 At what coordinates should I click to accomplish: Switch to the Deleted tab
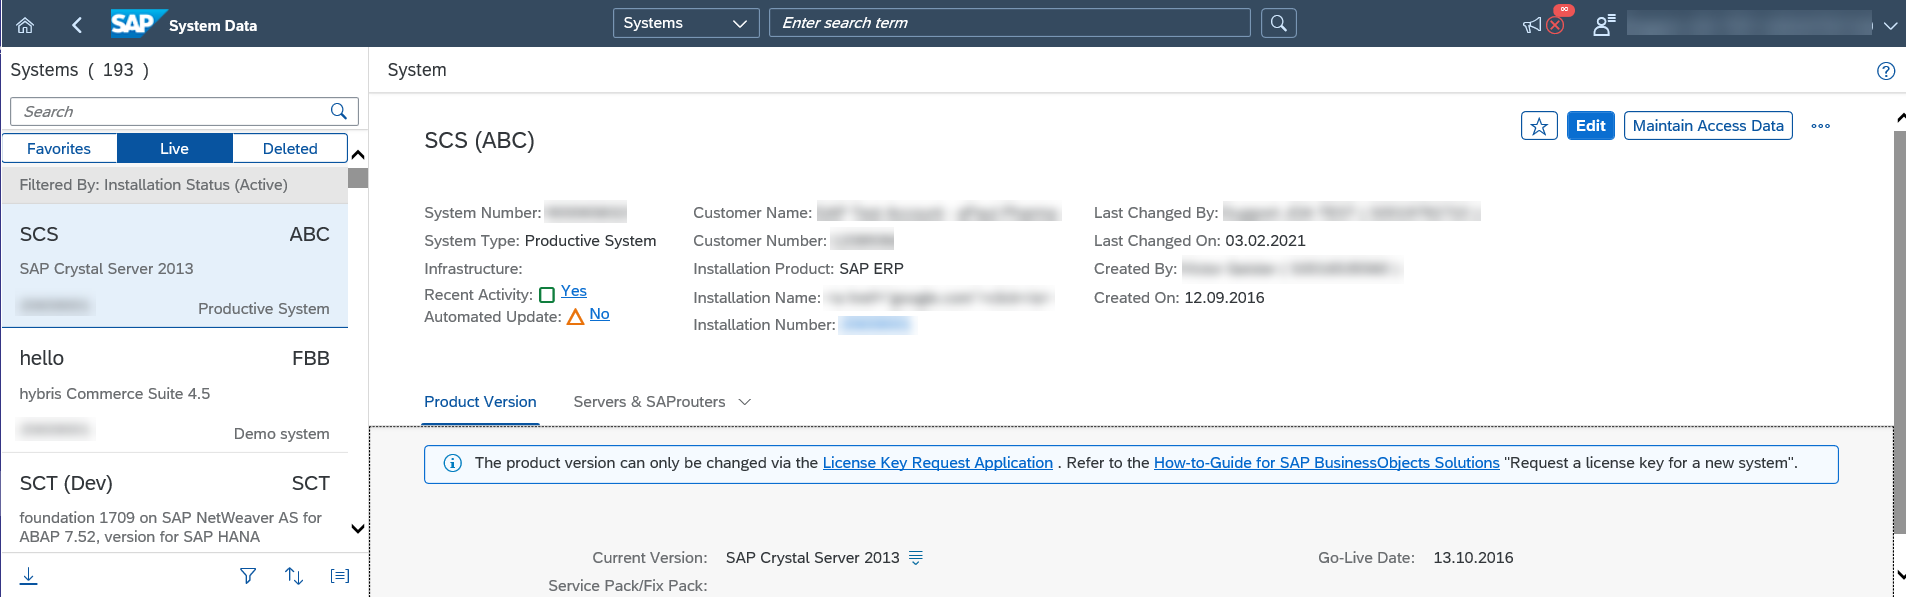point(290,148)
